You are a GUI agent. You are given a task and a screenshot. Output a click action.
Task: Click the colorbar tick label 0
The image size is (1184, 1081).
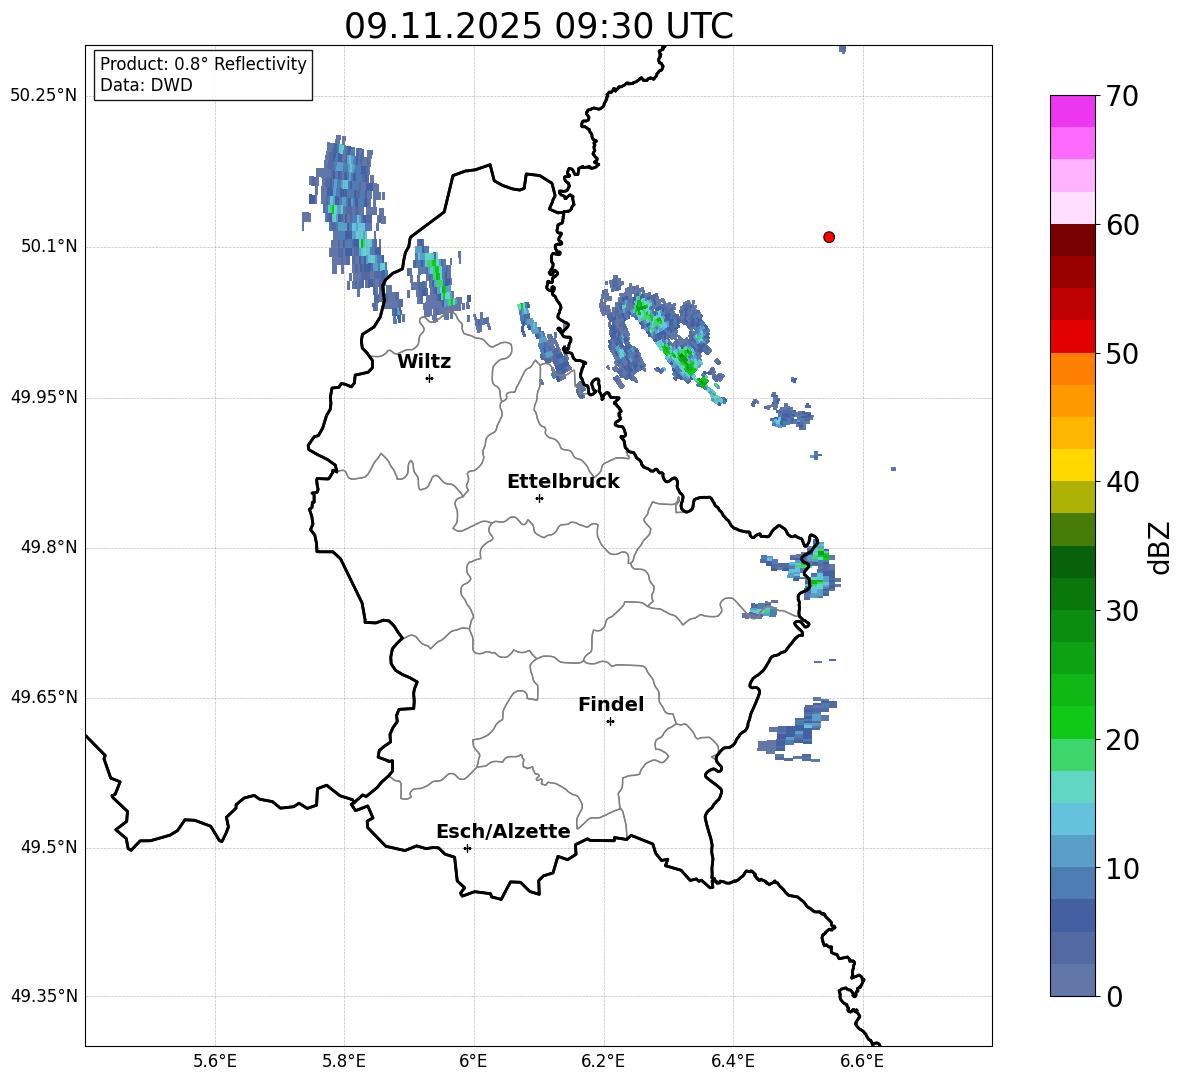pos(1115,996)
